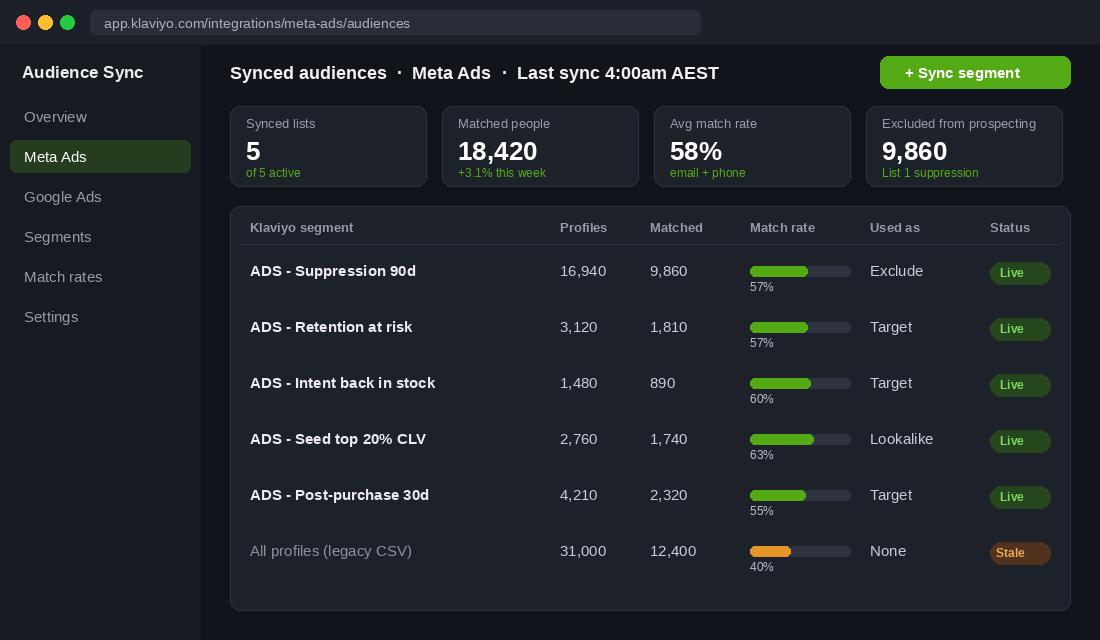
Task: Click the List 1 suppression text
Action: tap(930, 173)
